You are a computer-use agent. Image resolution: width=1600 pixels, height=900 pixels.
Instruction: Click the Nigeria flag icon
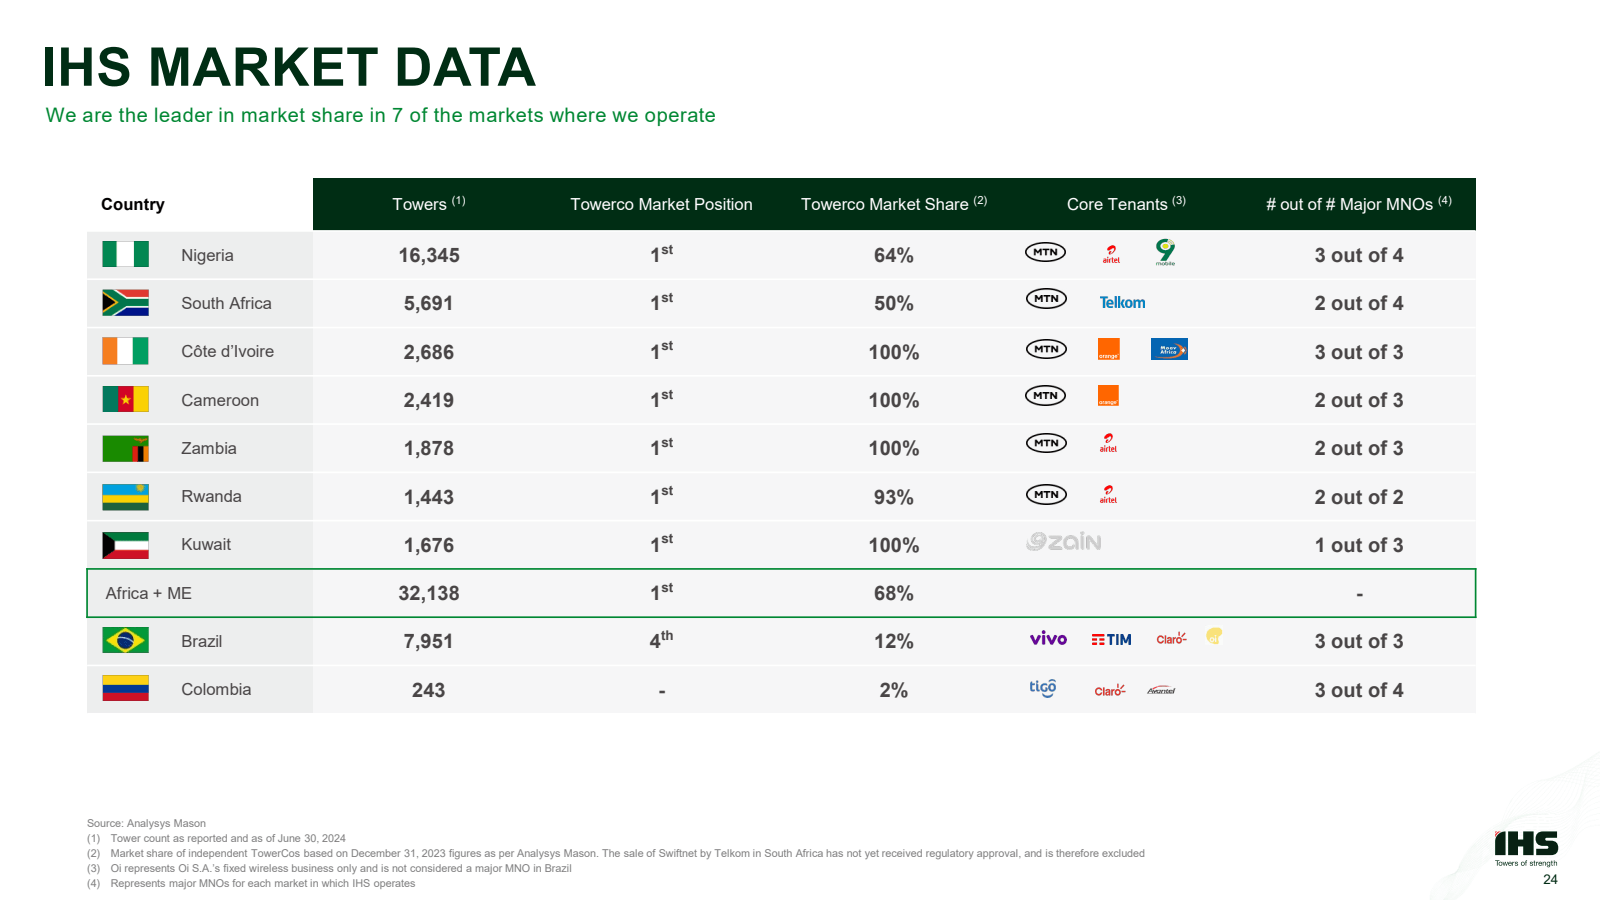[125, 254]
